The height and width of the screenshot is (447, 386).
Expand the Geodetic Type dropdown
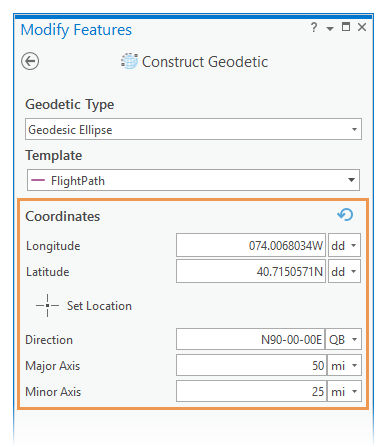(x=193, y=129)
